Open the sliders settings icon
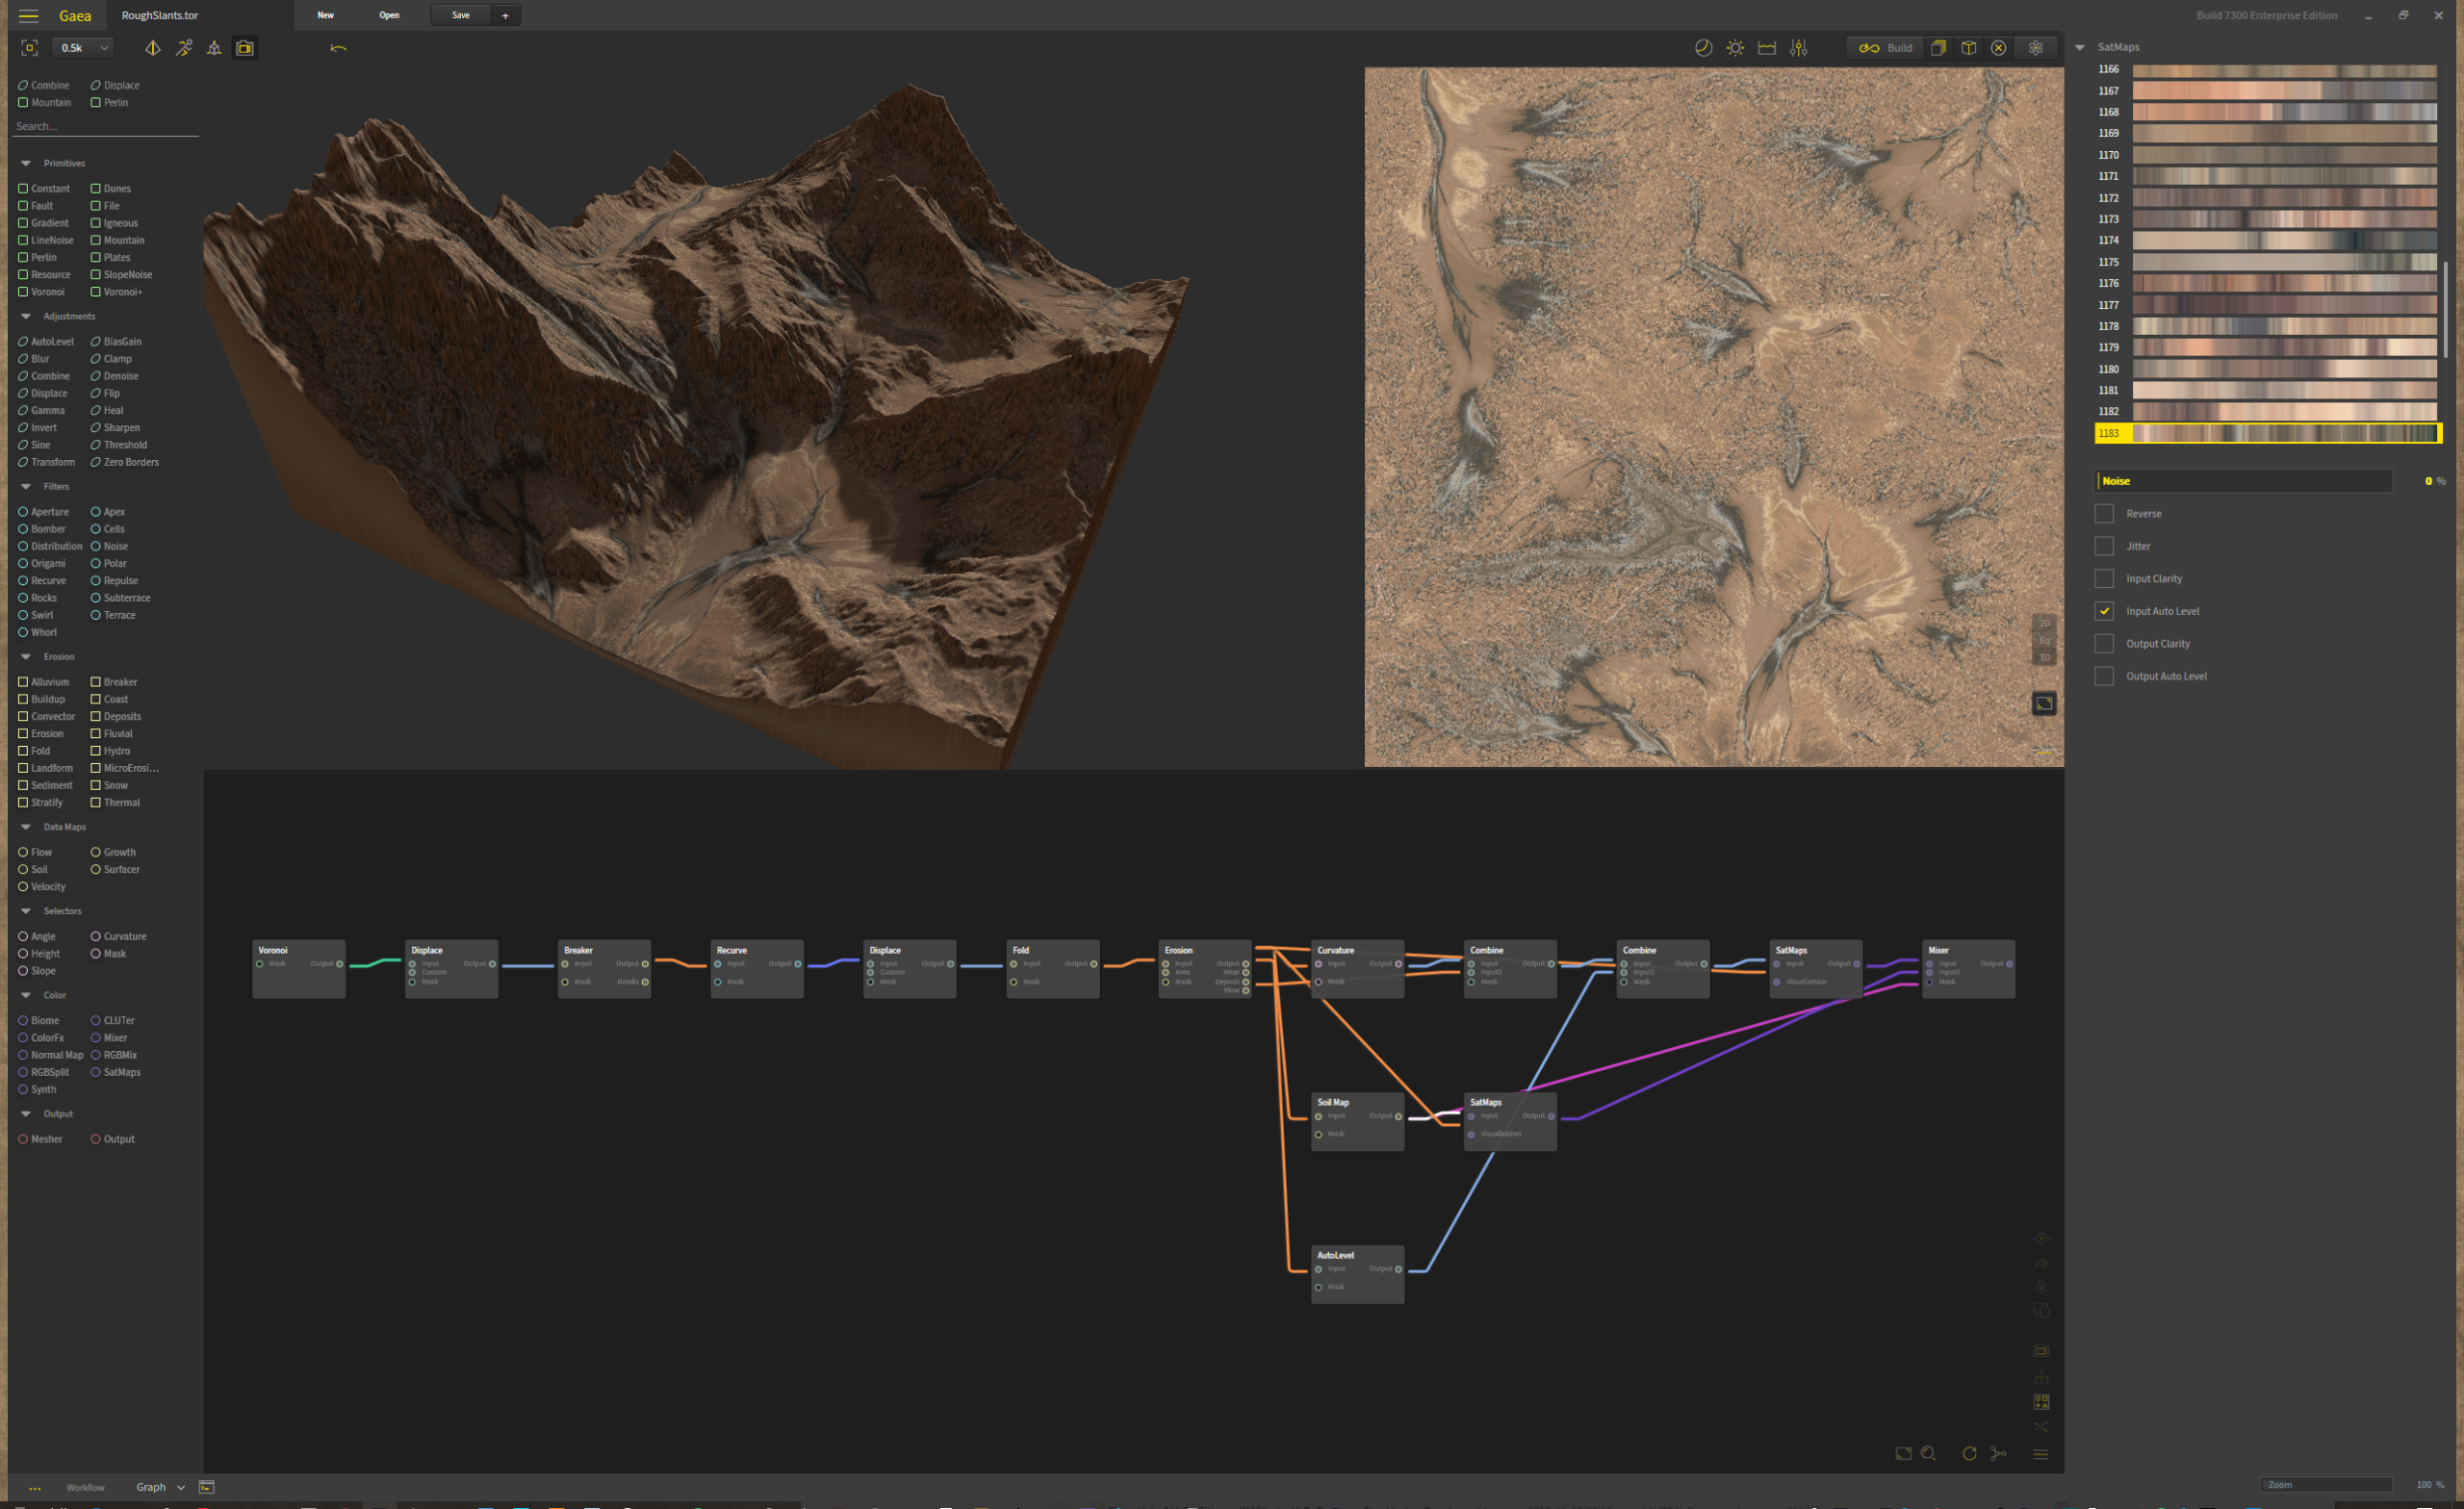Viewport: 2464px width, 1509px height. coord(1798,48)
